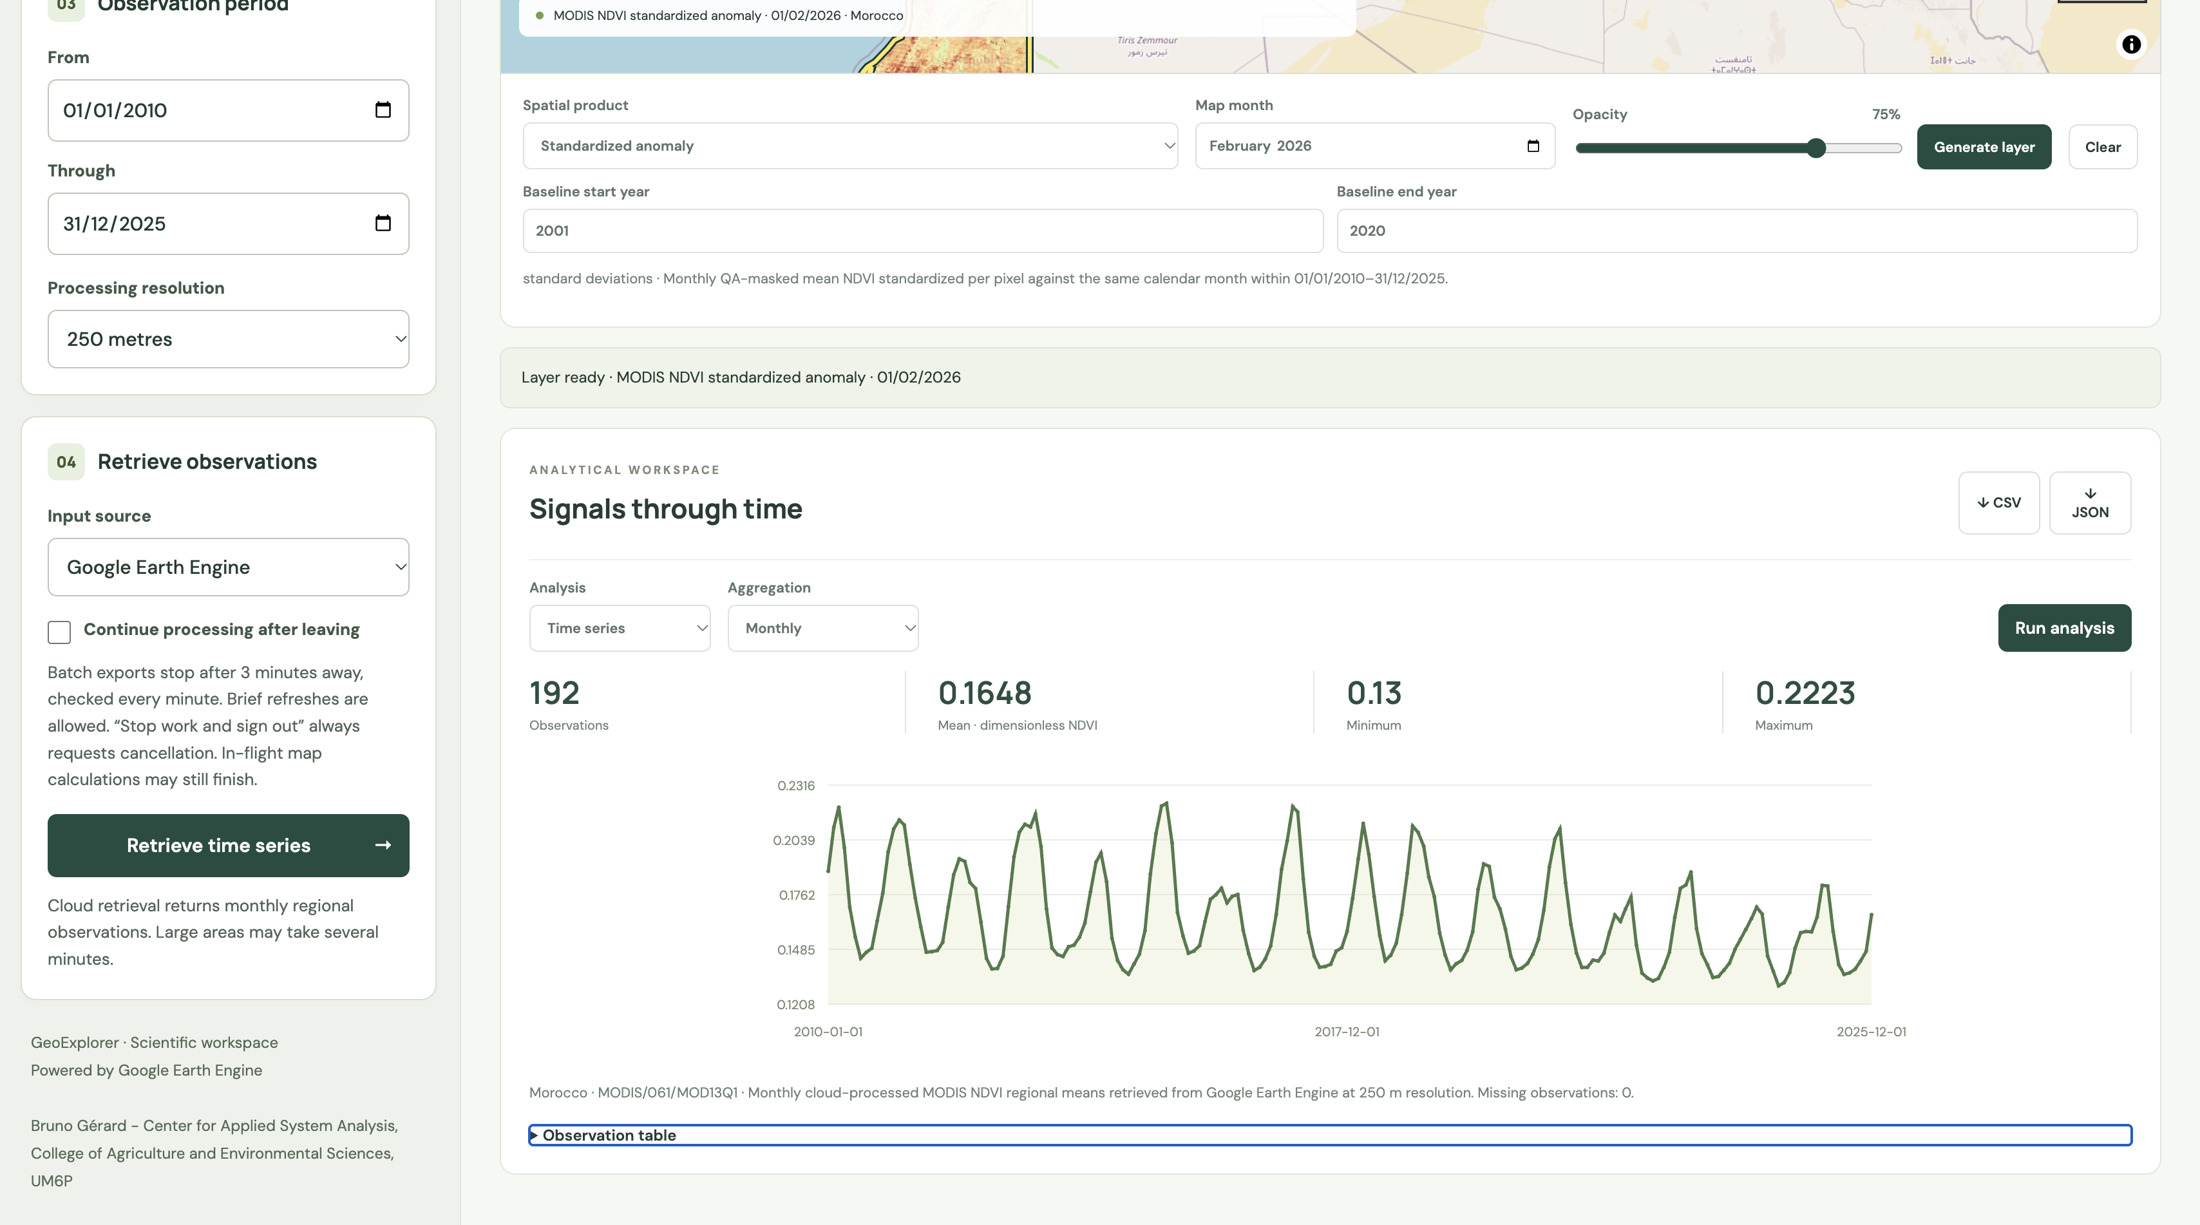2200x1225 pixels.
Task: Open the Through date calendar picker icon
Action: [x=383, y=223]
